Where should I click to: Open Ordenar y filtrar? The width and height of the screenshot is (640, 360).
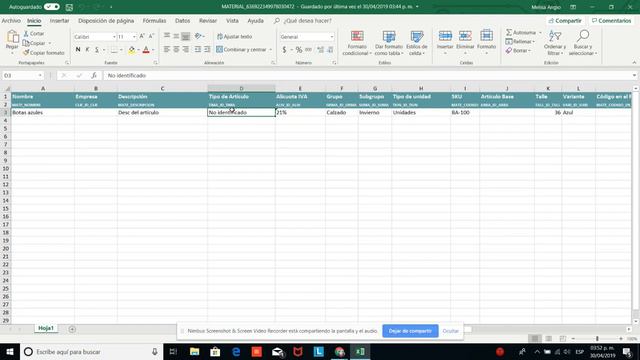(555, 42)
